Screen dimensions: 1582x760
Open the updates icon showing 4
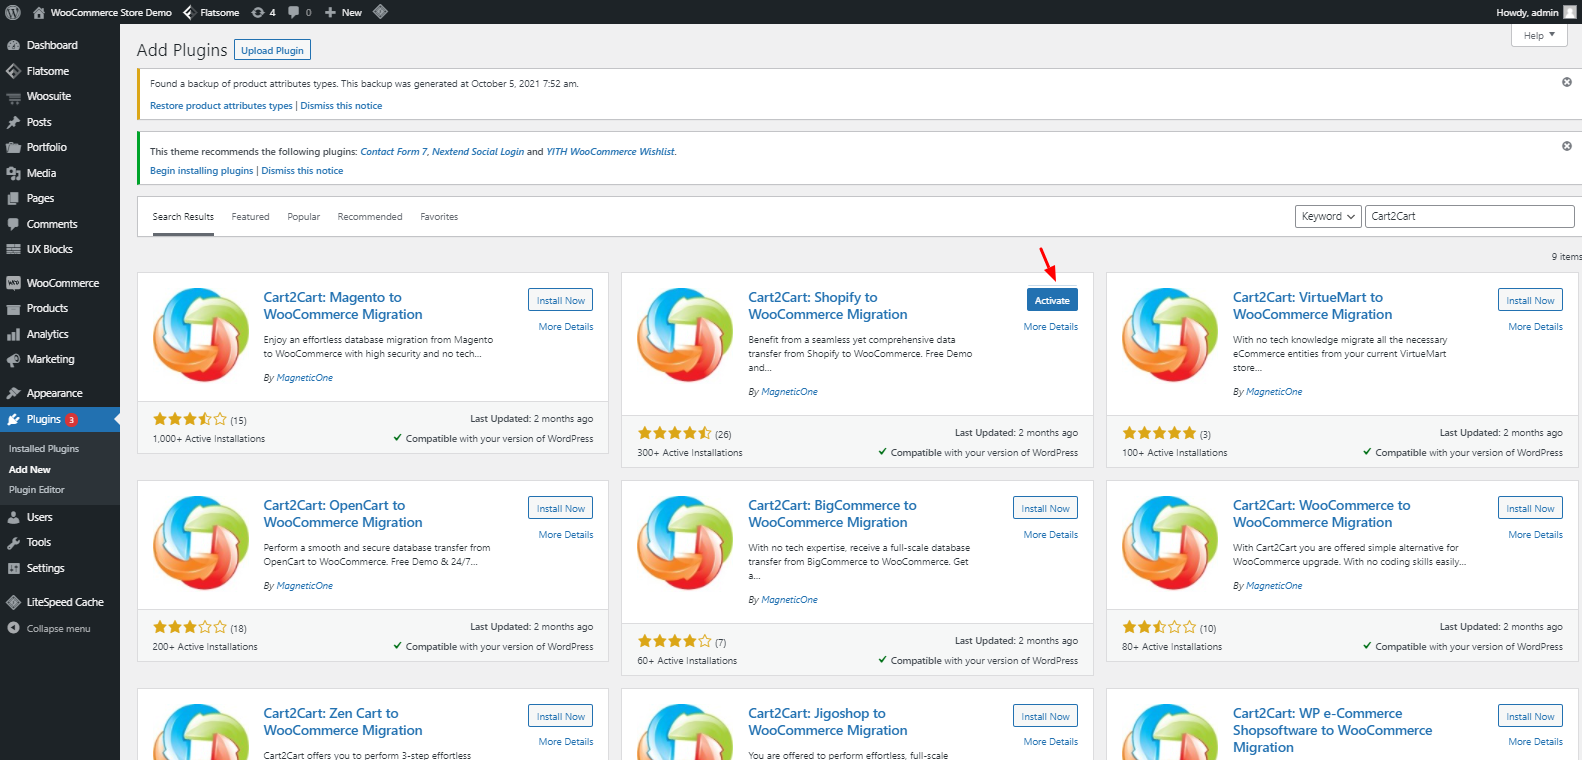(263, 12)
